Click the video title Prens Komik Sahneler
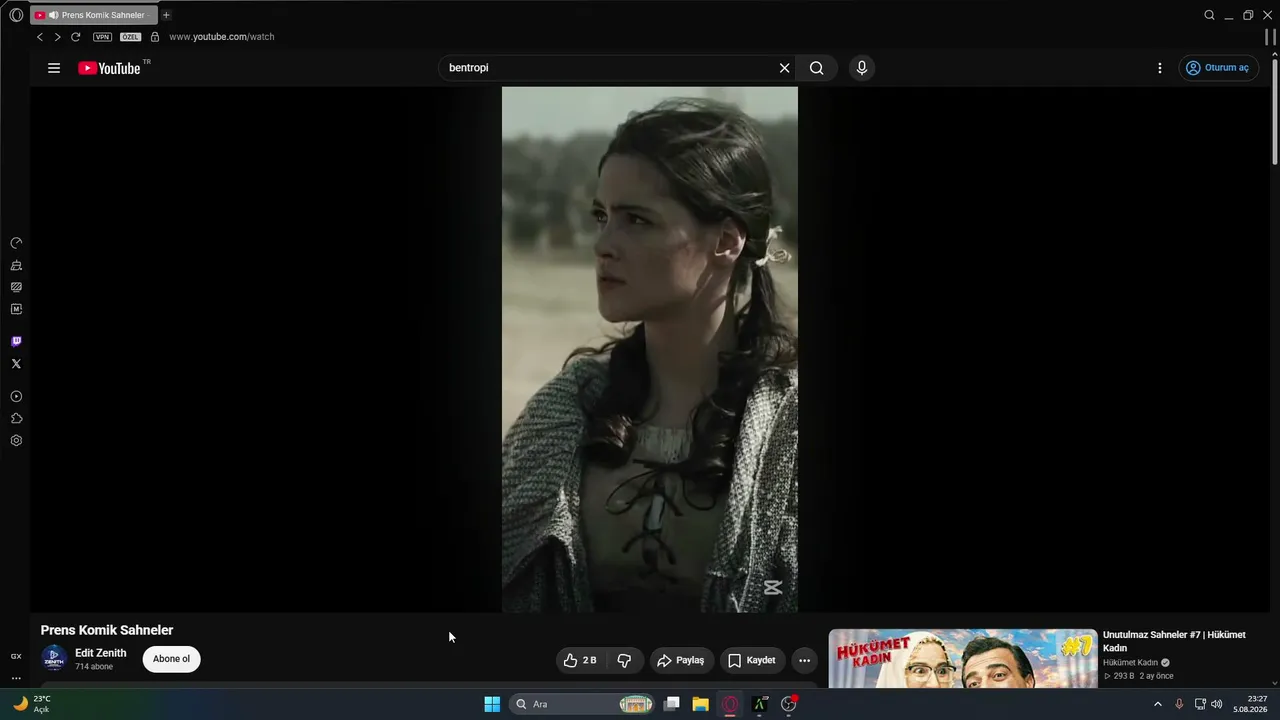 click(107, 630)
